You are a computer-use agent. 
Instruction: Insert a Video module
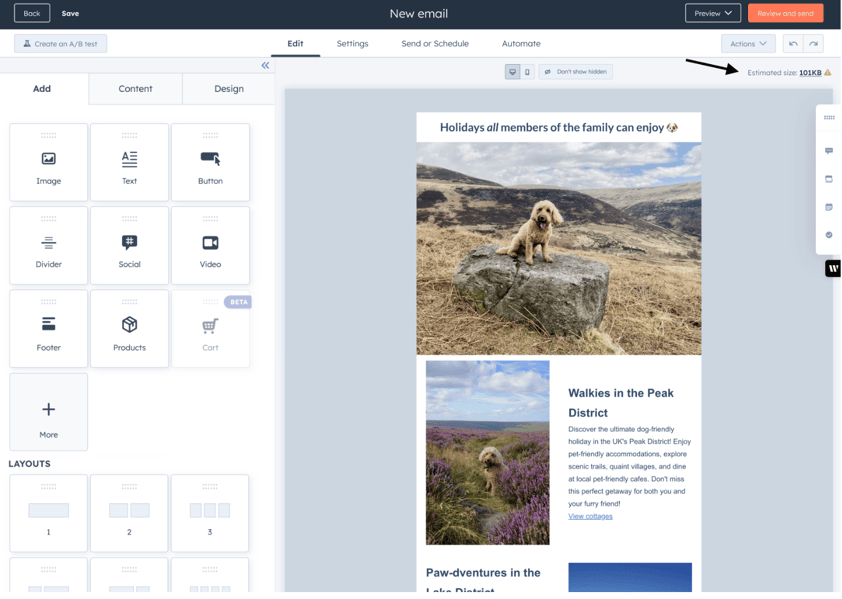pos(210,246)
